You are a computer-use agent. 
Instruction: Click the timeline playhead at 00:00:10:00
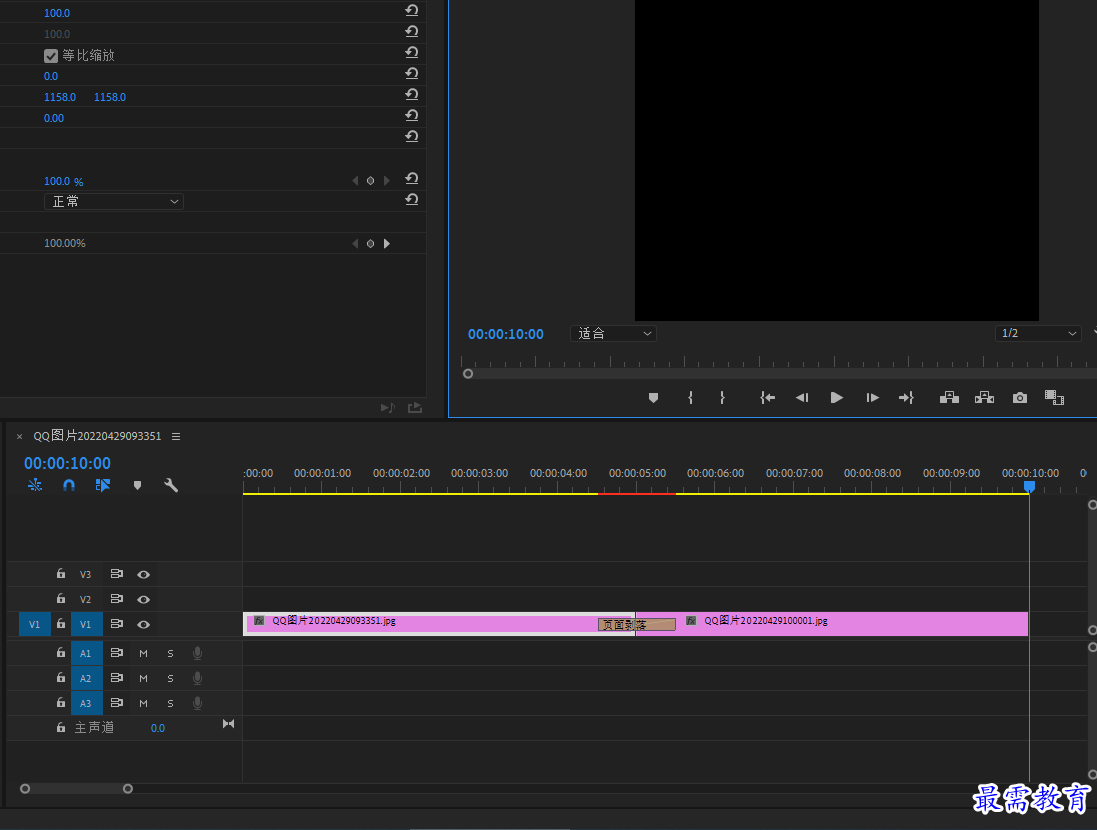tap(1029, 486)
